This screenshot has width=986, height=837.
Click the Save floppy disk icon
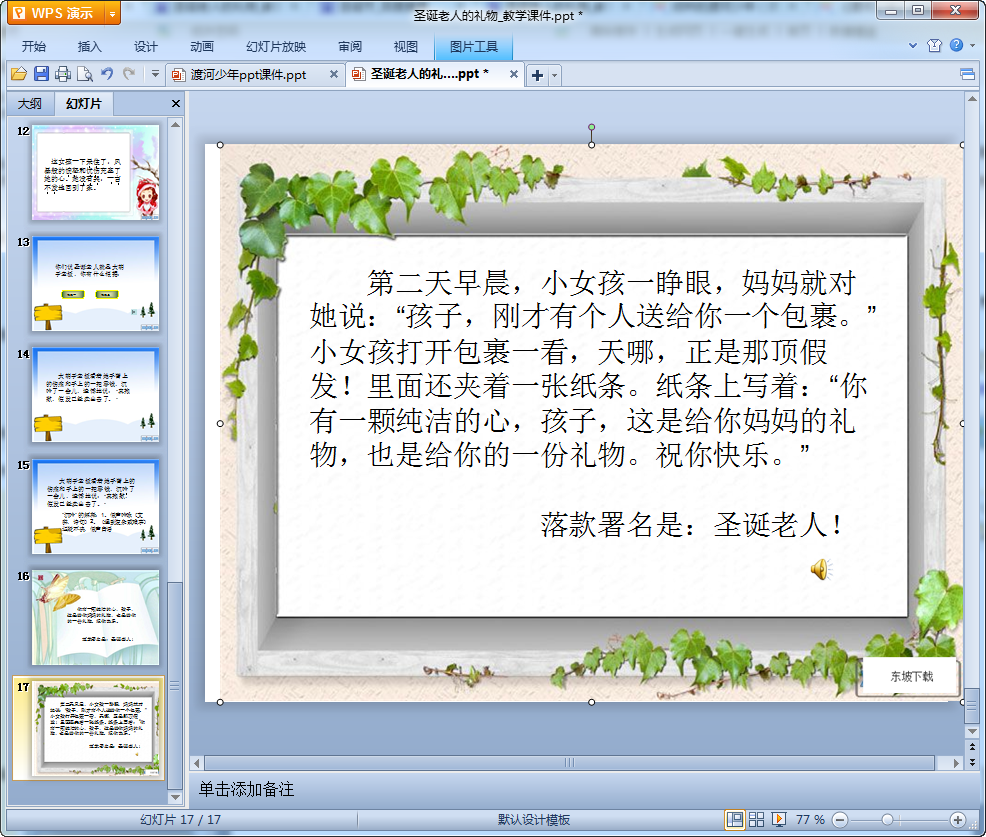tap(41, 74)
